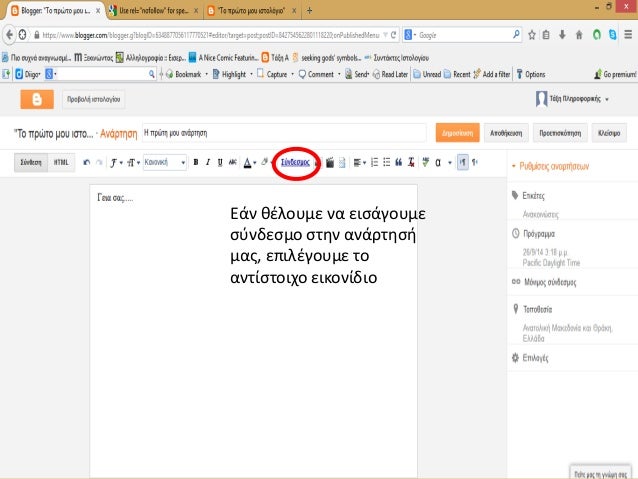Expand the Ετικέτες labels section
638x479 pixels.
(x=532, y=196)
